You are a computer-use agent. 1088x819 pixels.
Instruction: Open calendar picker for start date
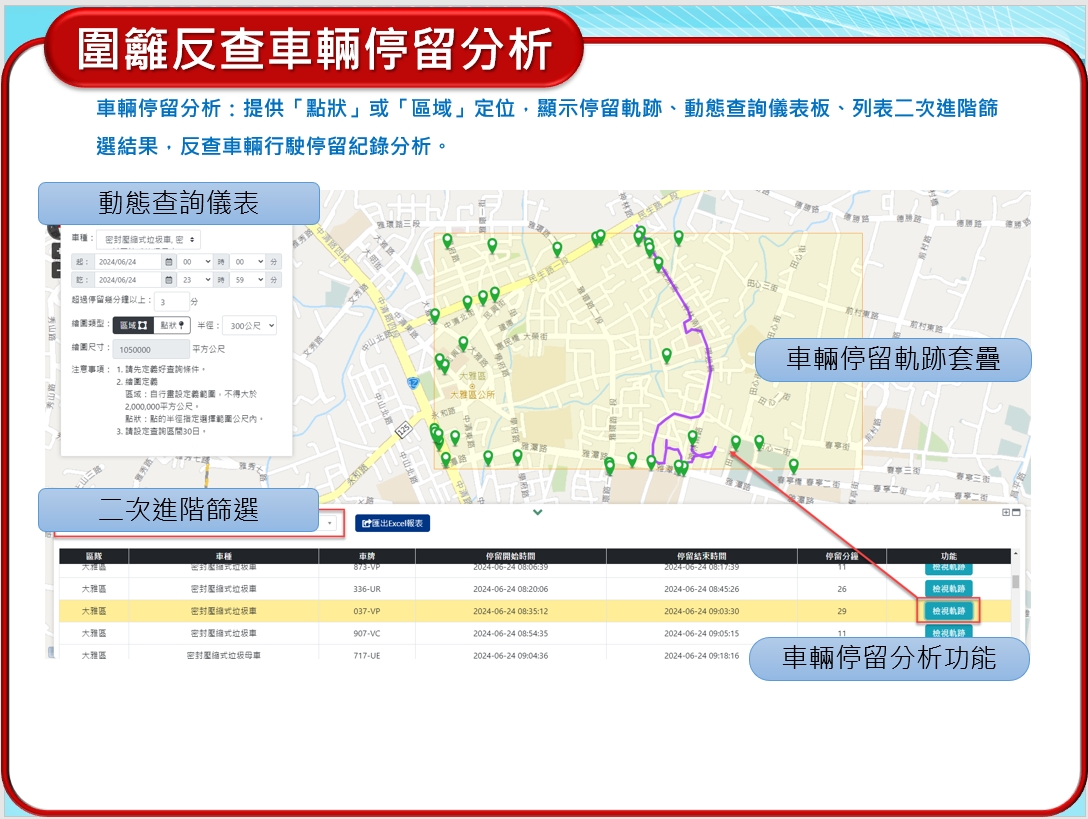coord(169,261)
